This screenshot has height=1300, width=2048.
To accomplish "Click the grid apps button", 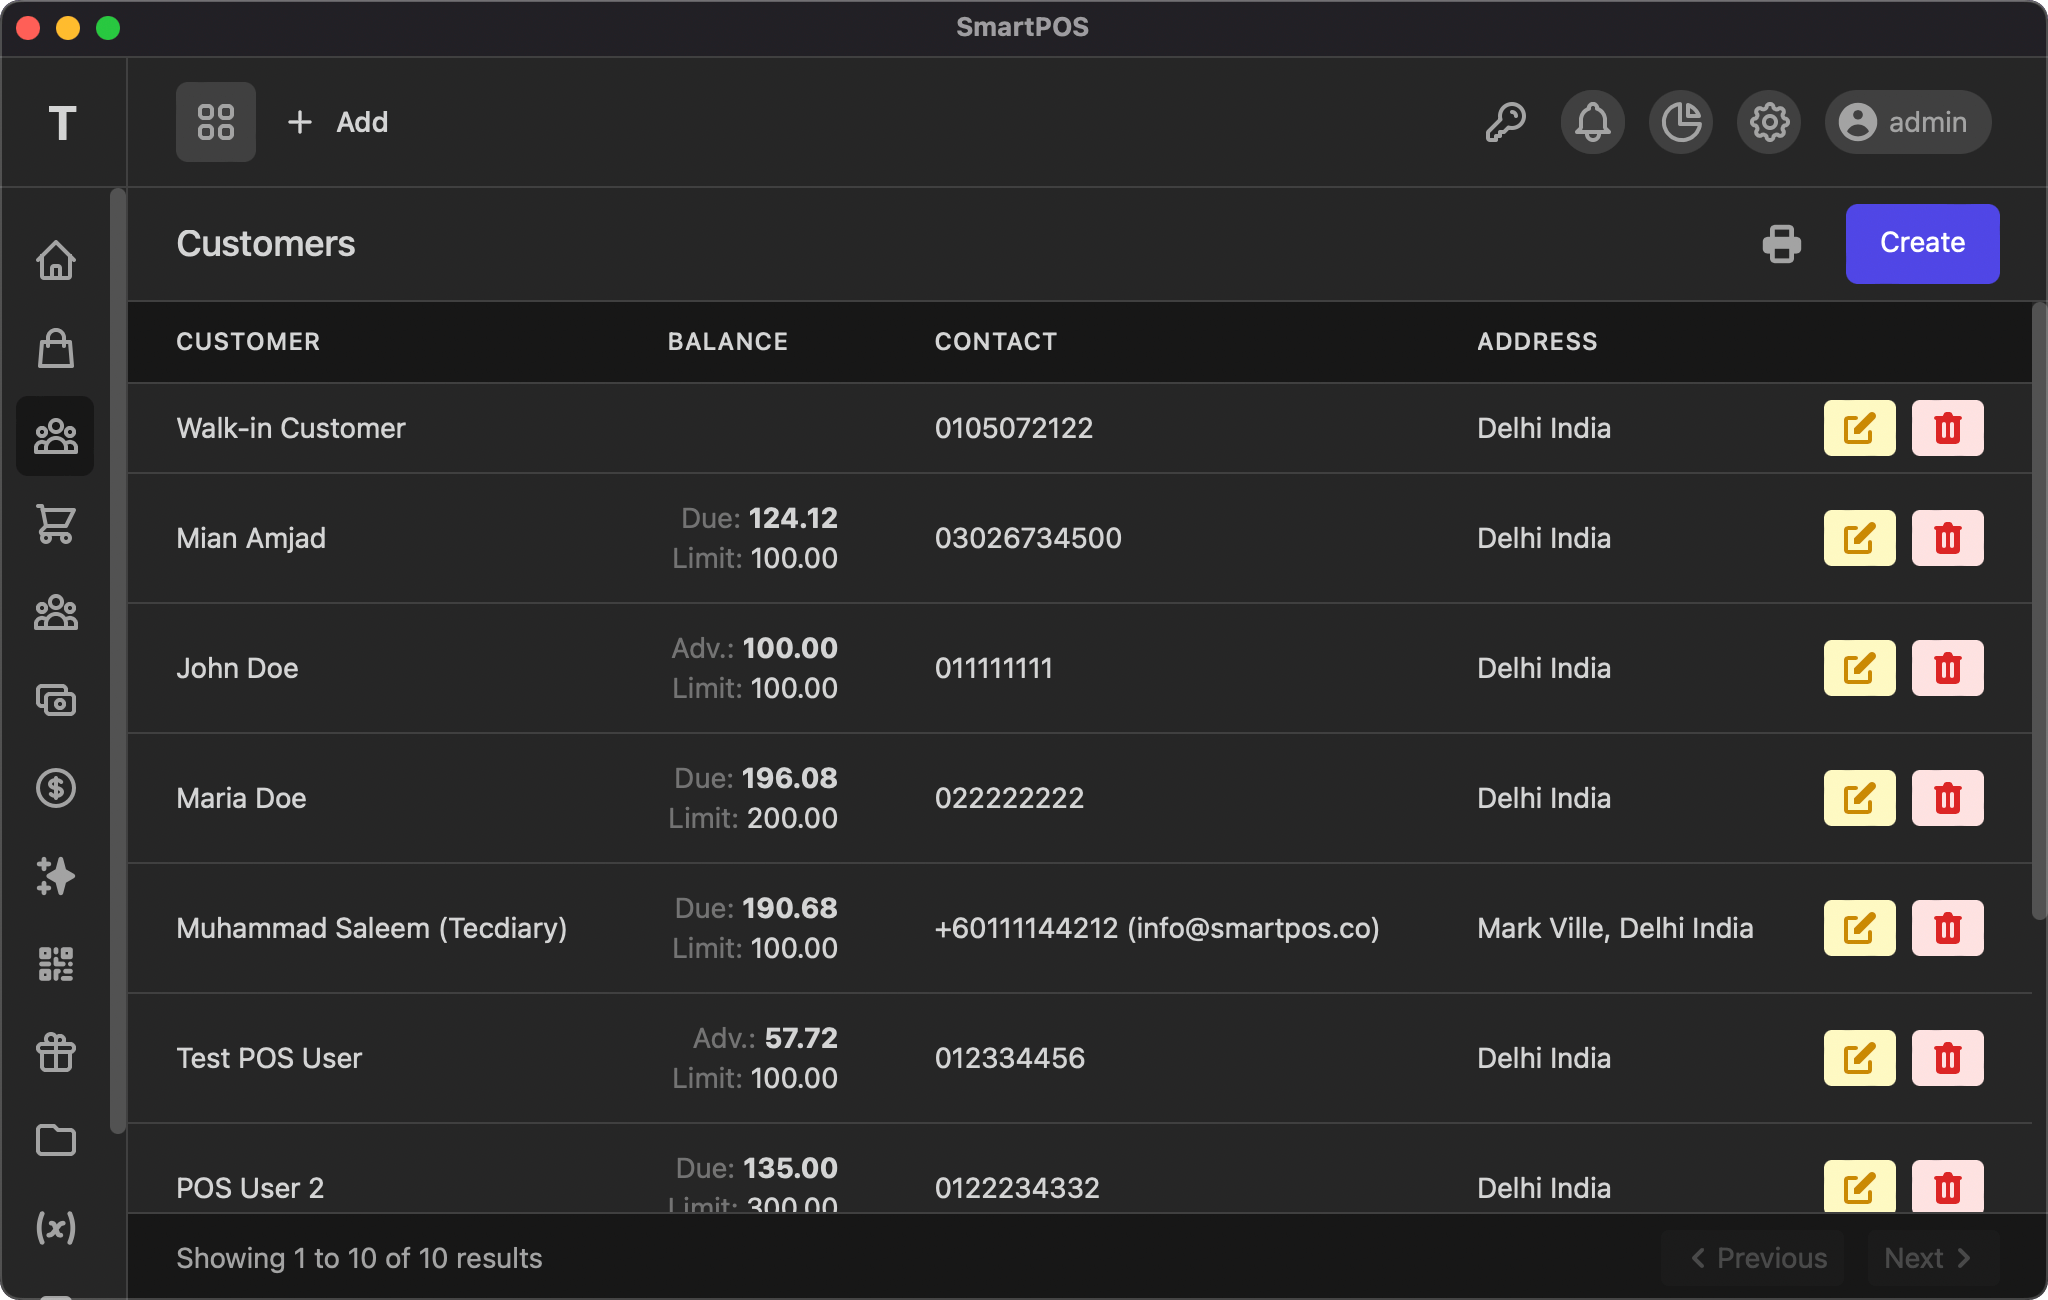I will [216, 122].
